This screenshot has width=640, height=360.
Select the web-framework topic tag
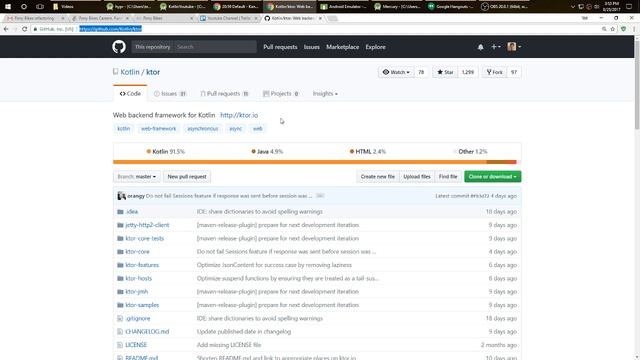point(158,129)
